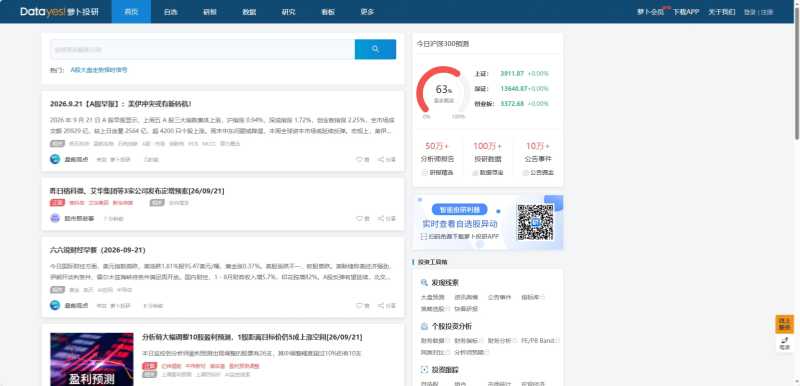
Task: Click author avatar on 六六说财经早餐 article
Action: 55,305
